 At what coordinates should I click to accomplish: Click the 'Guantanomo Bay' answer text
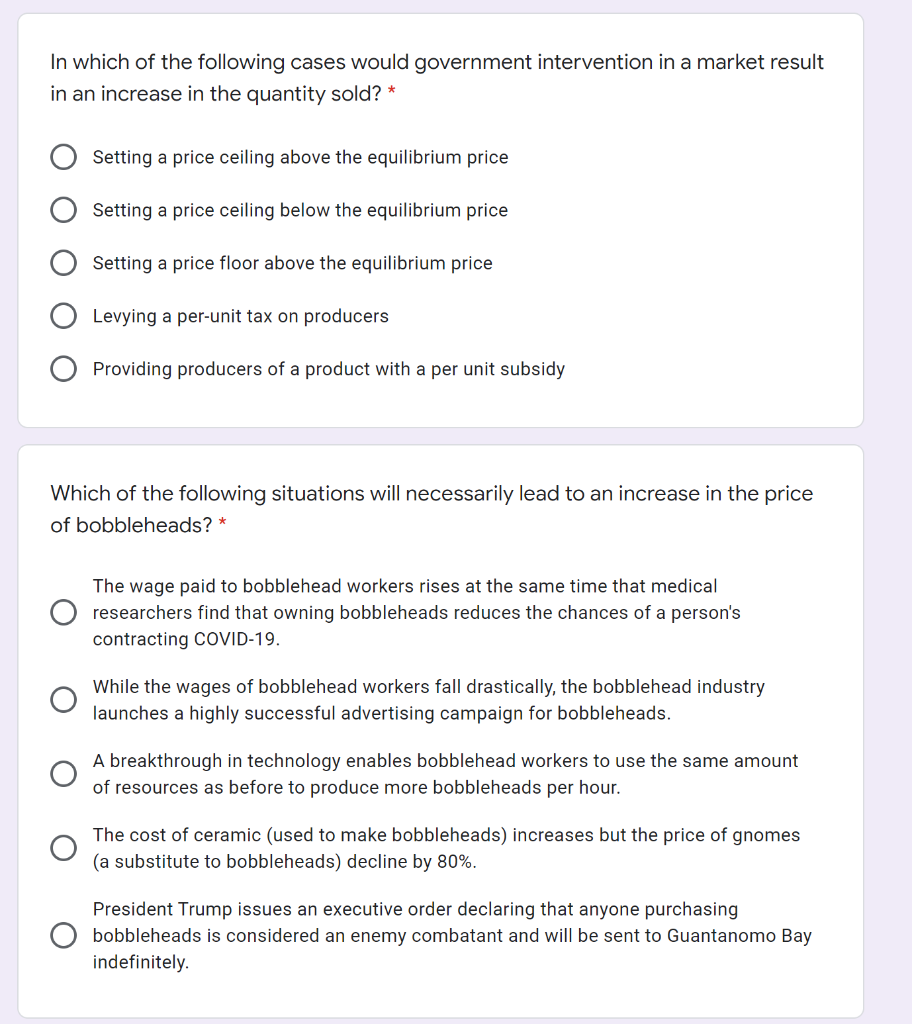pyautogui.click(x=452, y=935)
